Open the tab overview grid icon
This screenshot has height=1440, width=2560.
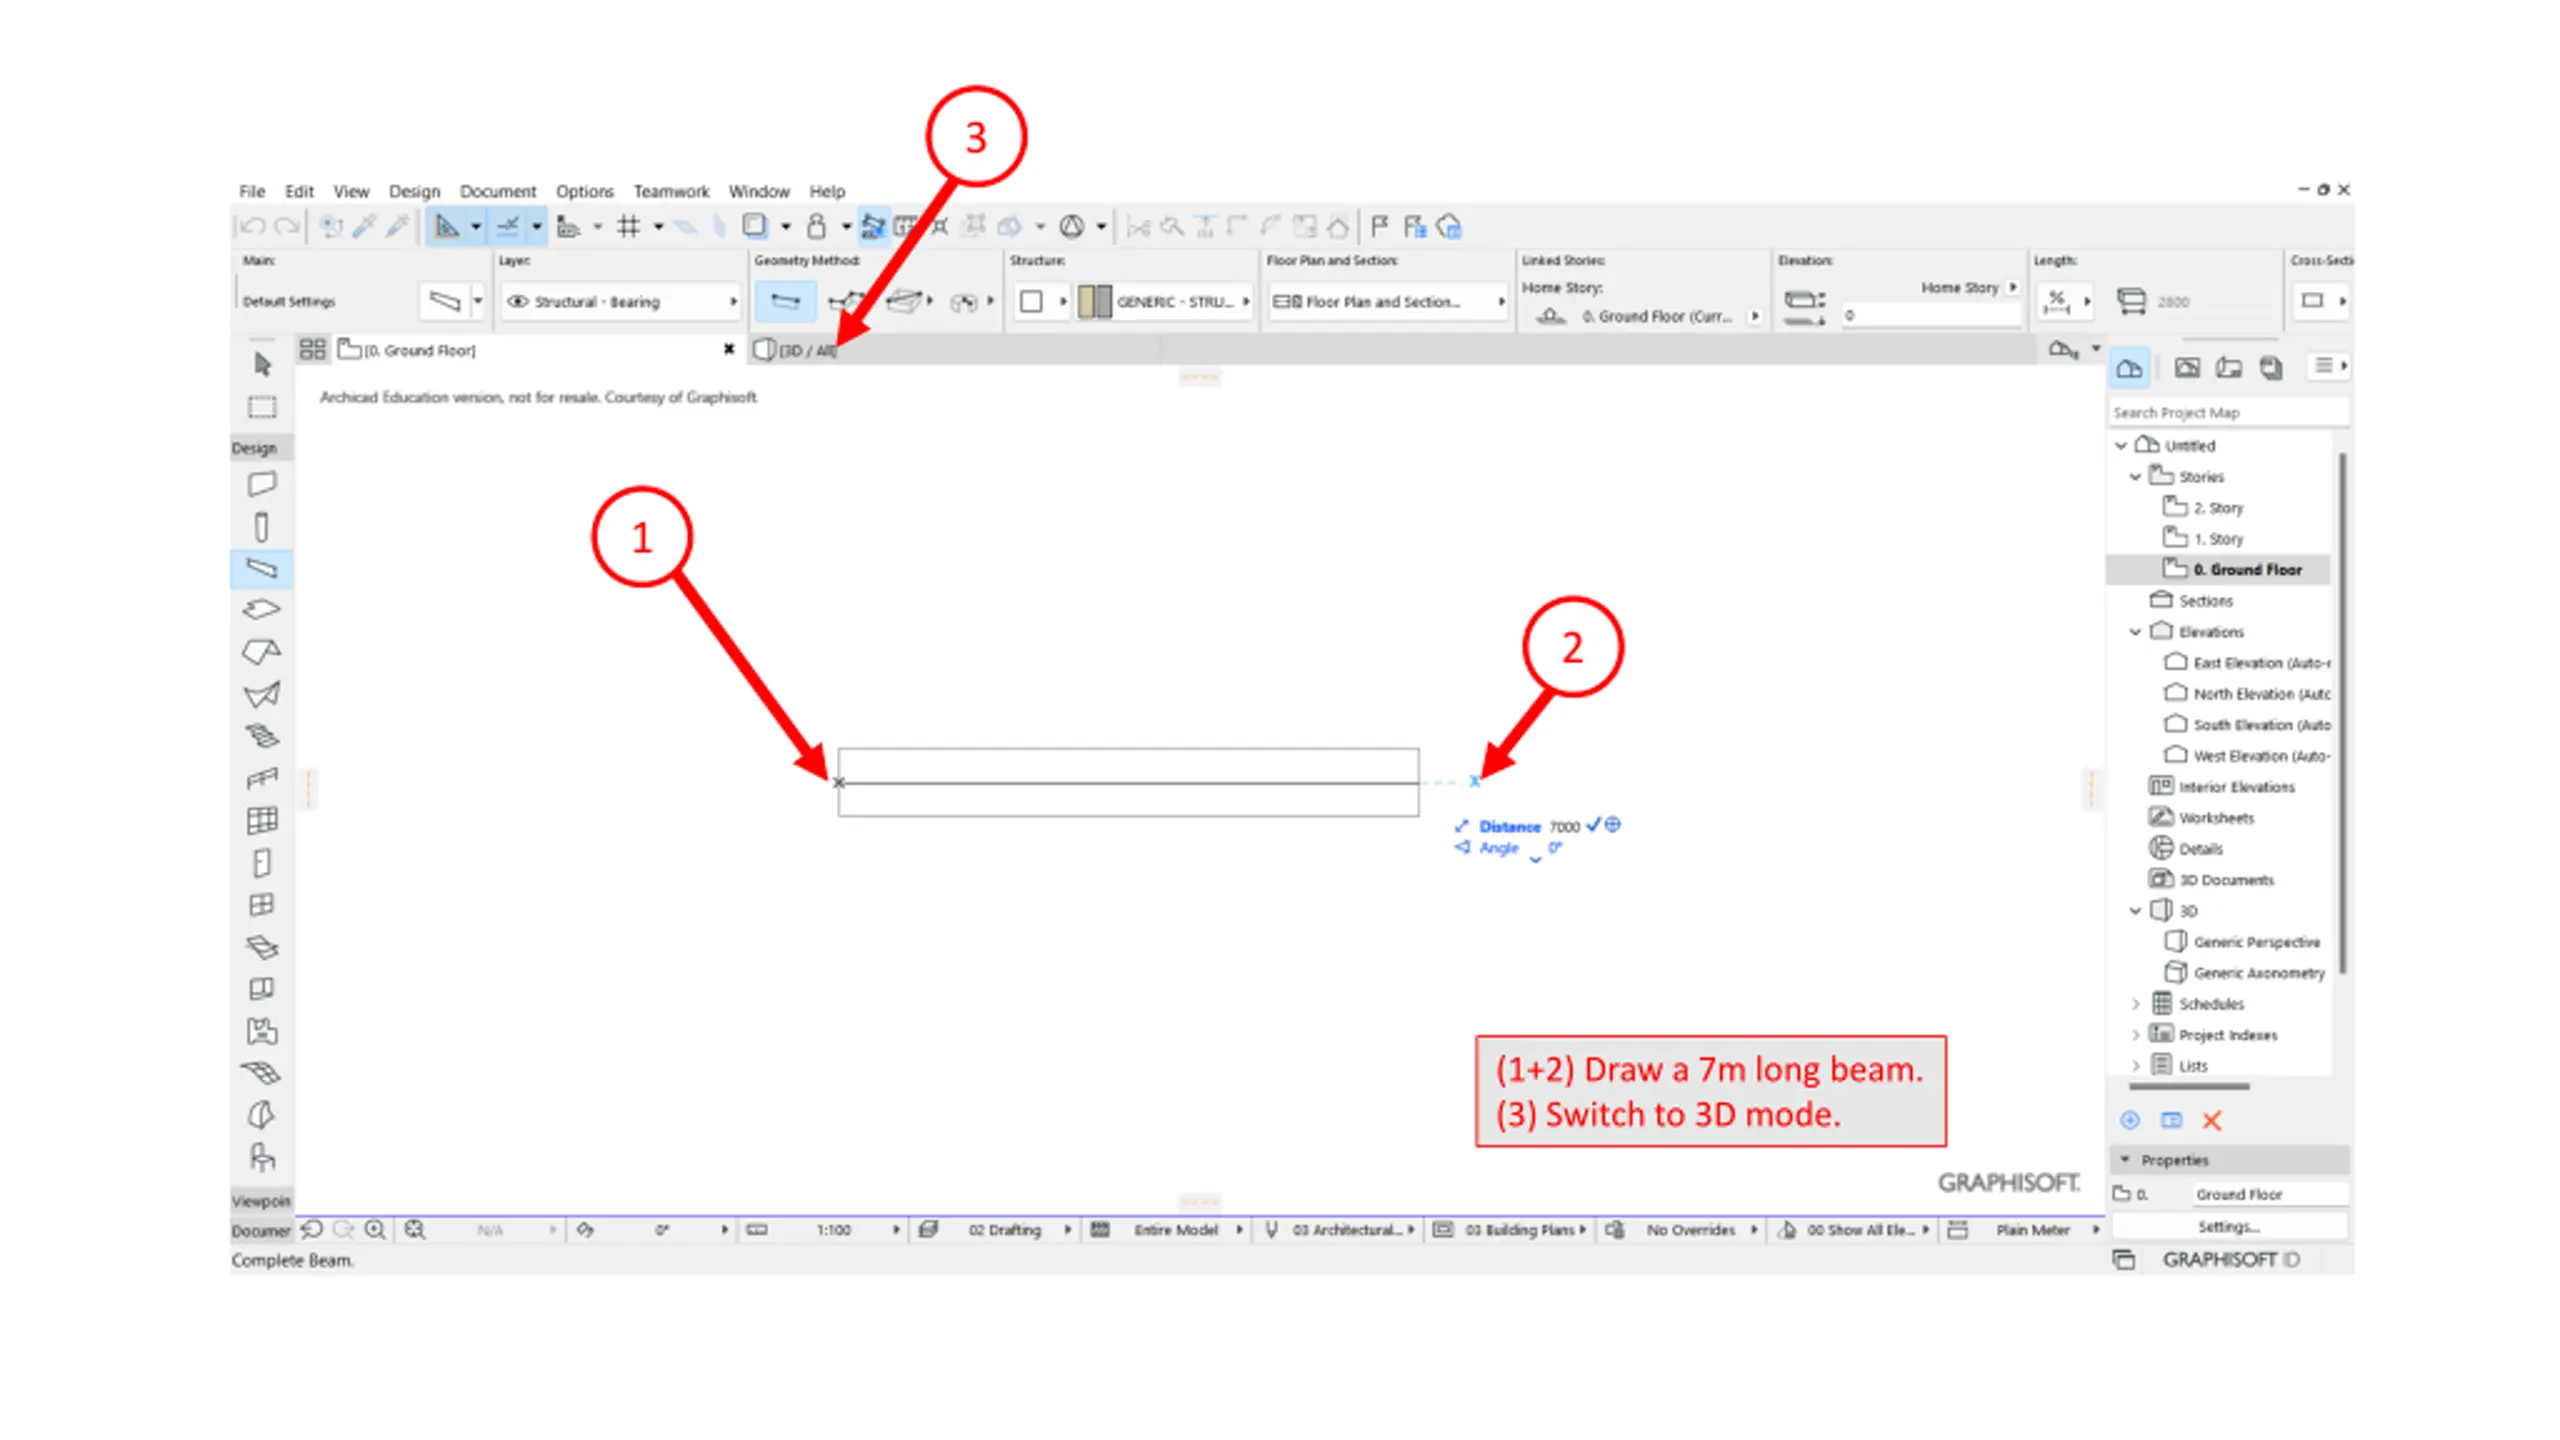pos(312,349)
